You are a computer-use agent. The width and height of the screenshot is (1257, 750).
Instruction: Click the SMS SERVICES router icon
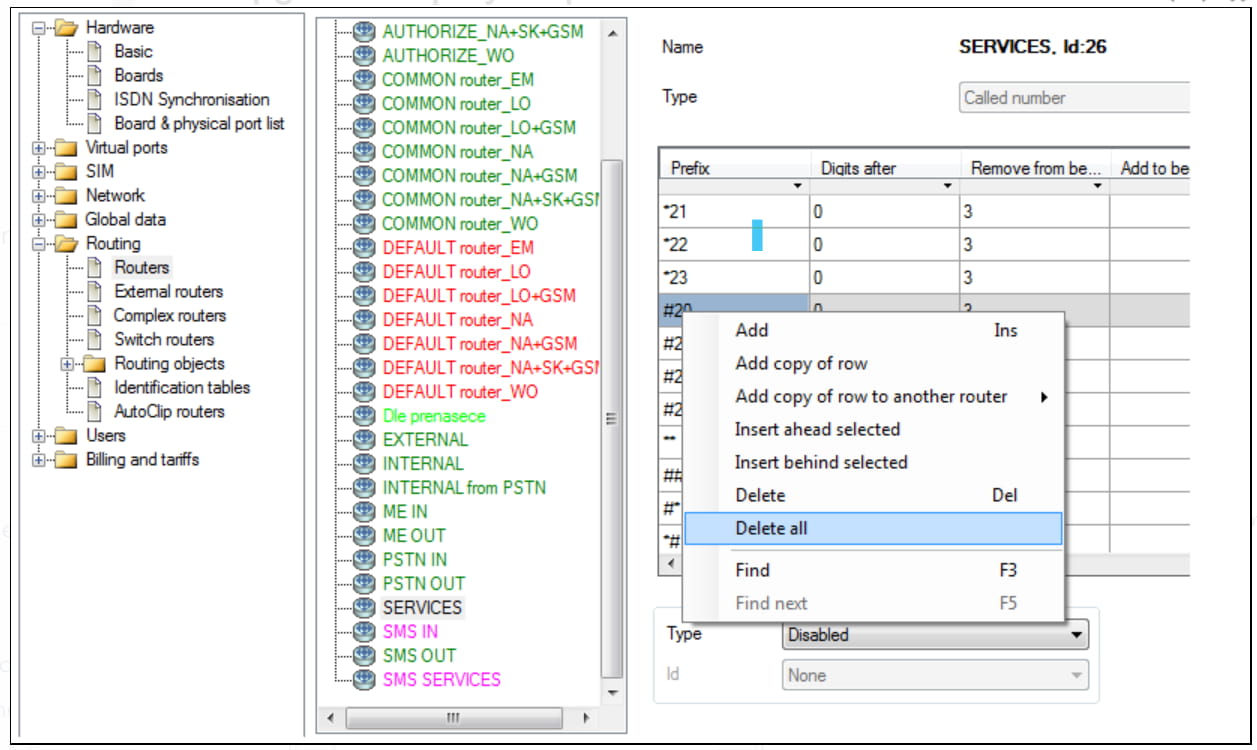(x=365, y=680)
